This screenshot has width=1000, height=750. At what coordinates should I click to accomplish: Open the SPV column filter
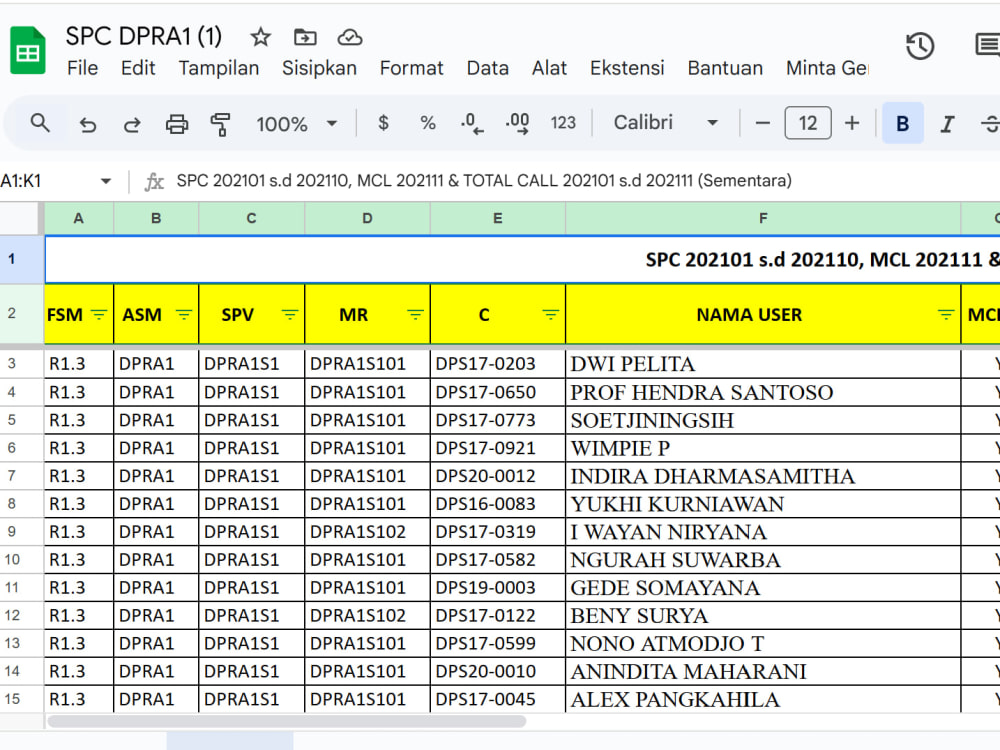(290, 314)
